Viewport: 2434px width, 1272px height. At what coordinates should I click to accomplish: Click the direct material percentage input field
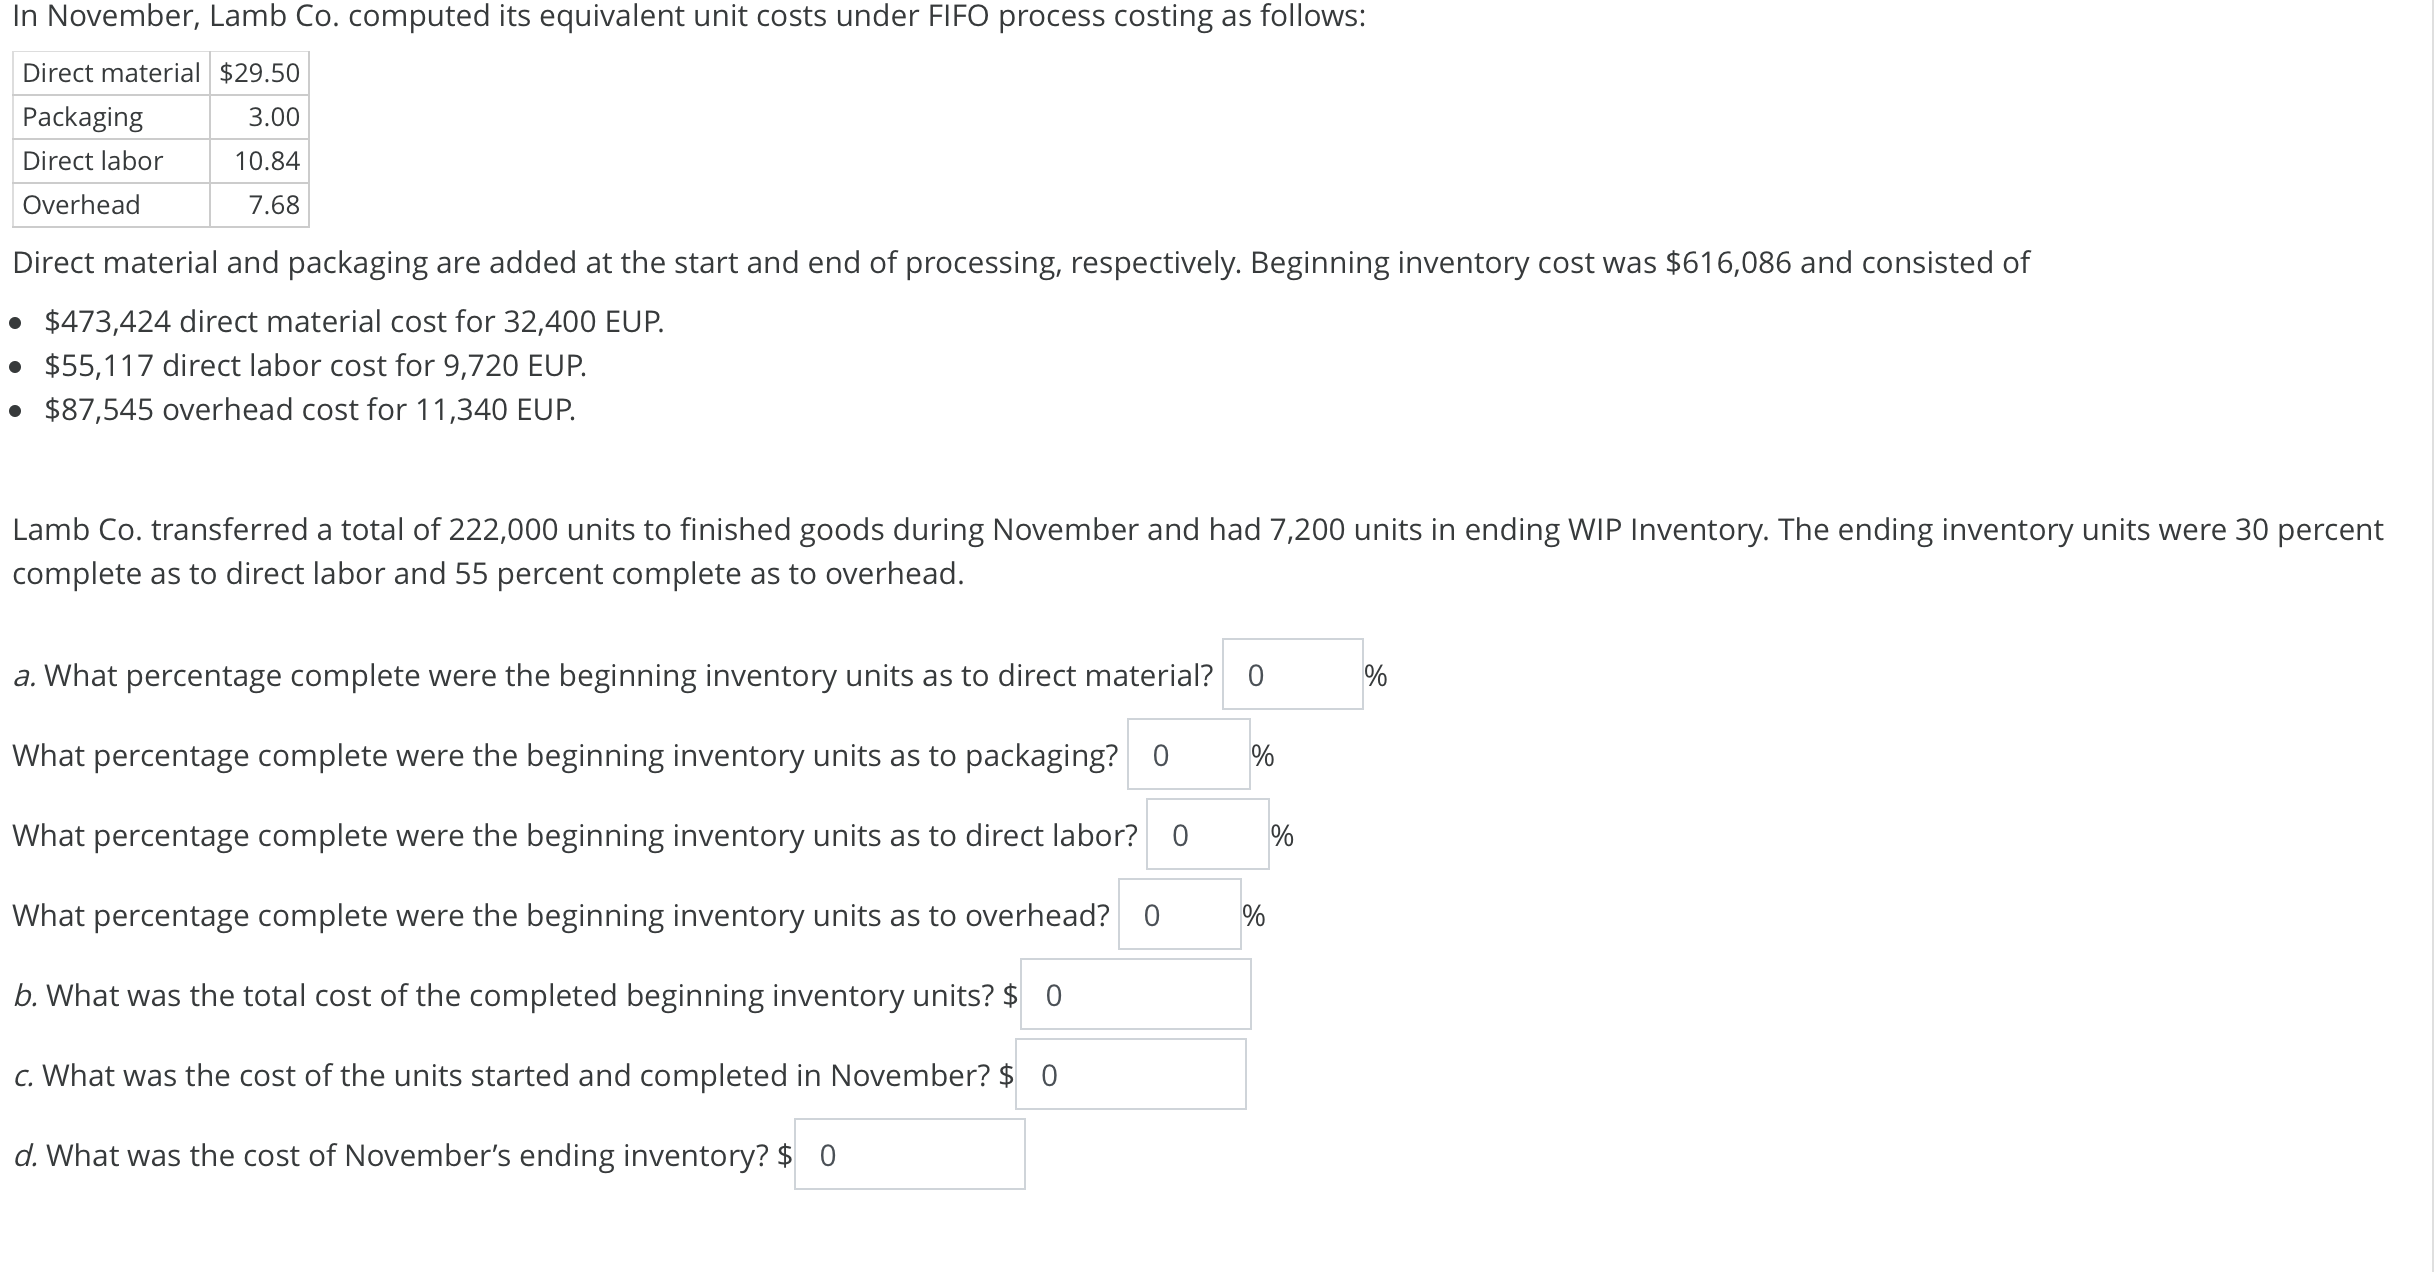(x=1291, y=675)
